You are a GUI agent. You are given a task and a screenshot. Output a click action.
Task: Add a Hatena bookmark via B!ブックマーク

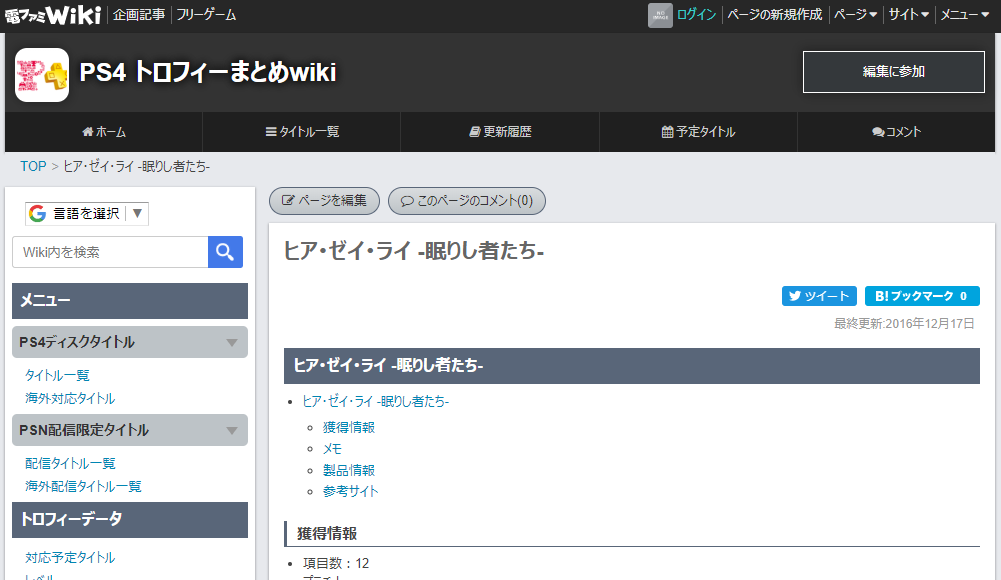921,296
